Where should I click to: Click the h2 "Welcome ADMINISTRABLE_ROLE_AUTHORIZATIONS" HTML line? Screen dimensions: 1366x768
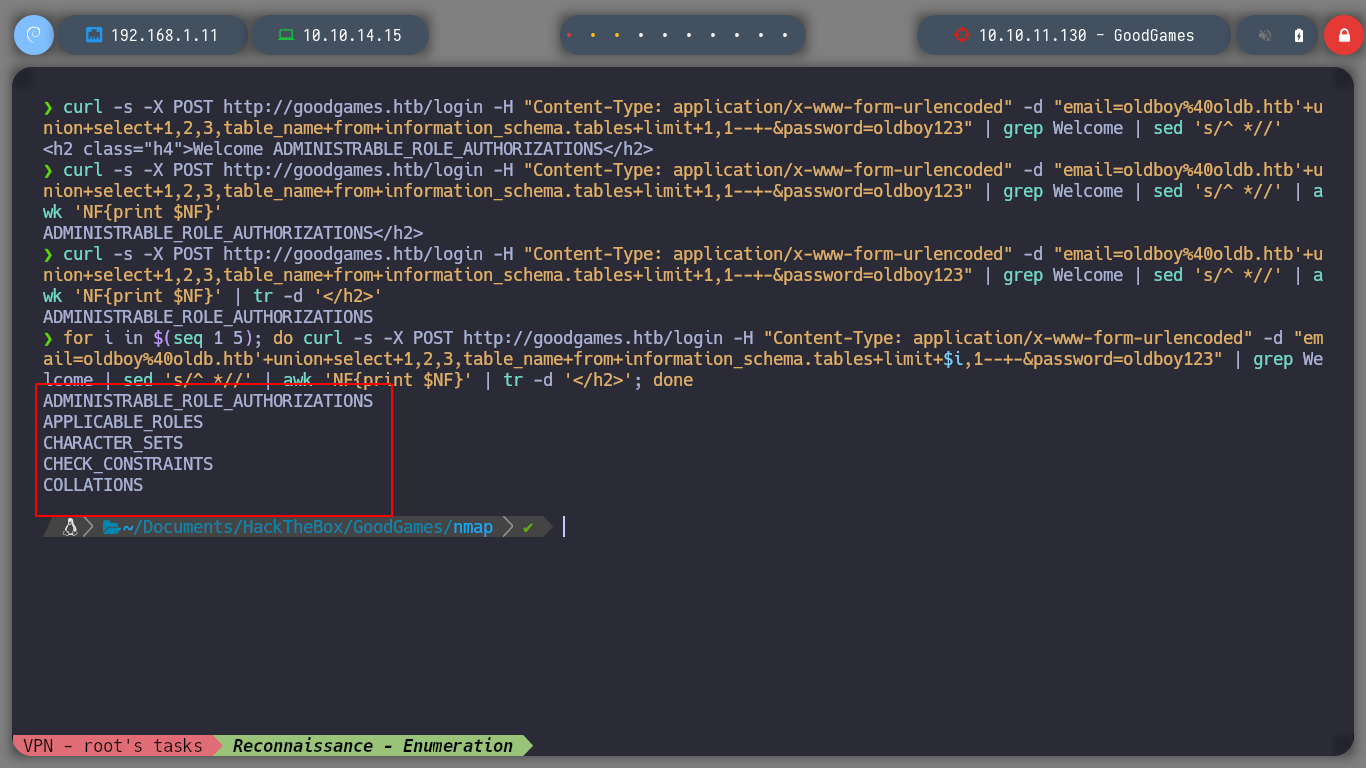pos(348,149)
